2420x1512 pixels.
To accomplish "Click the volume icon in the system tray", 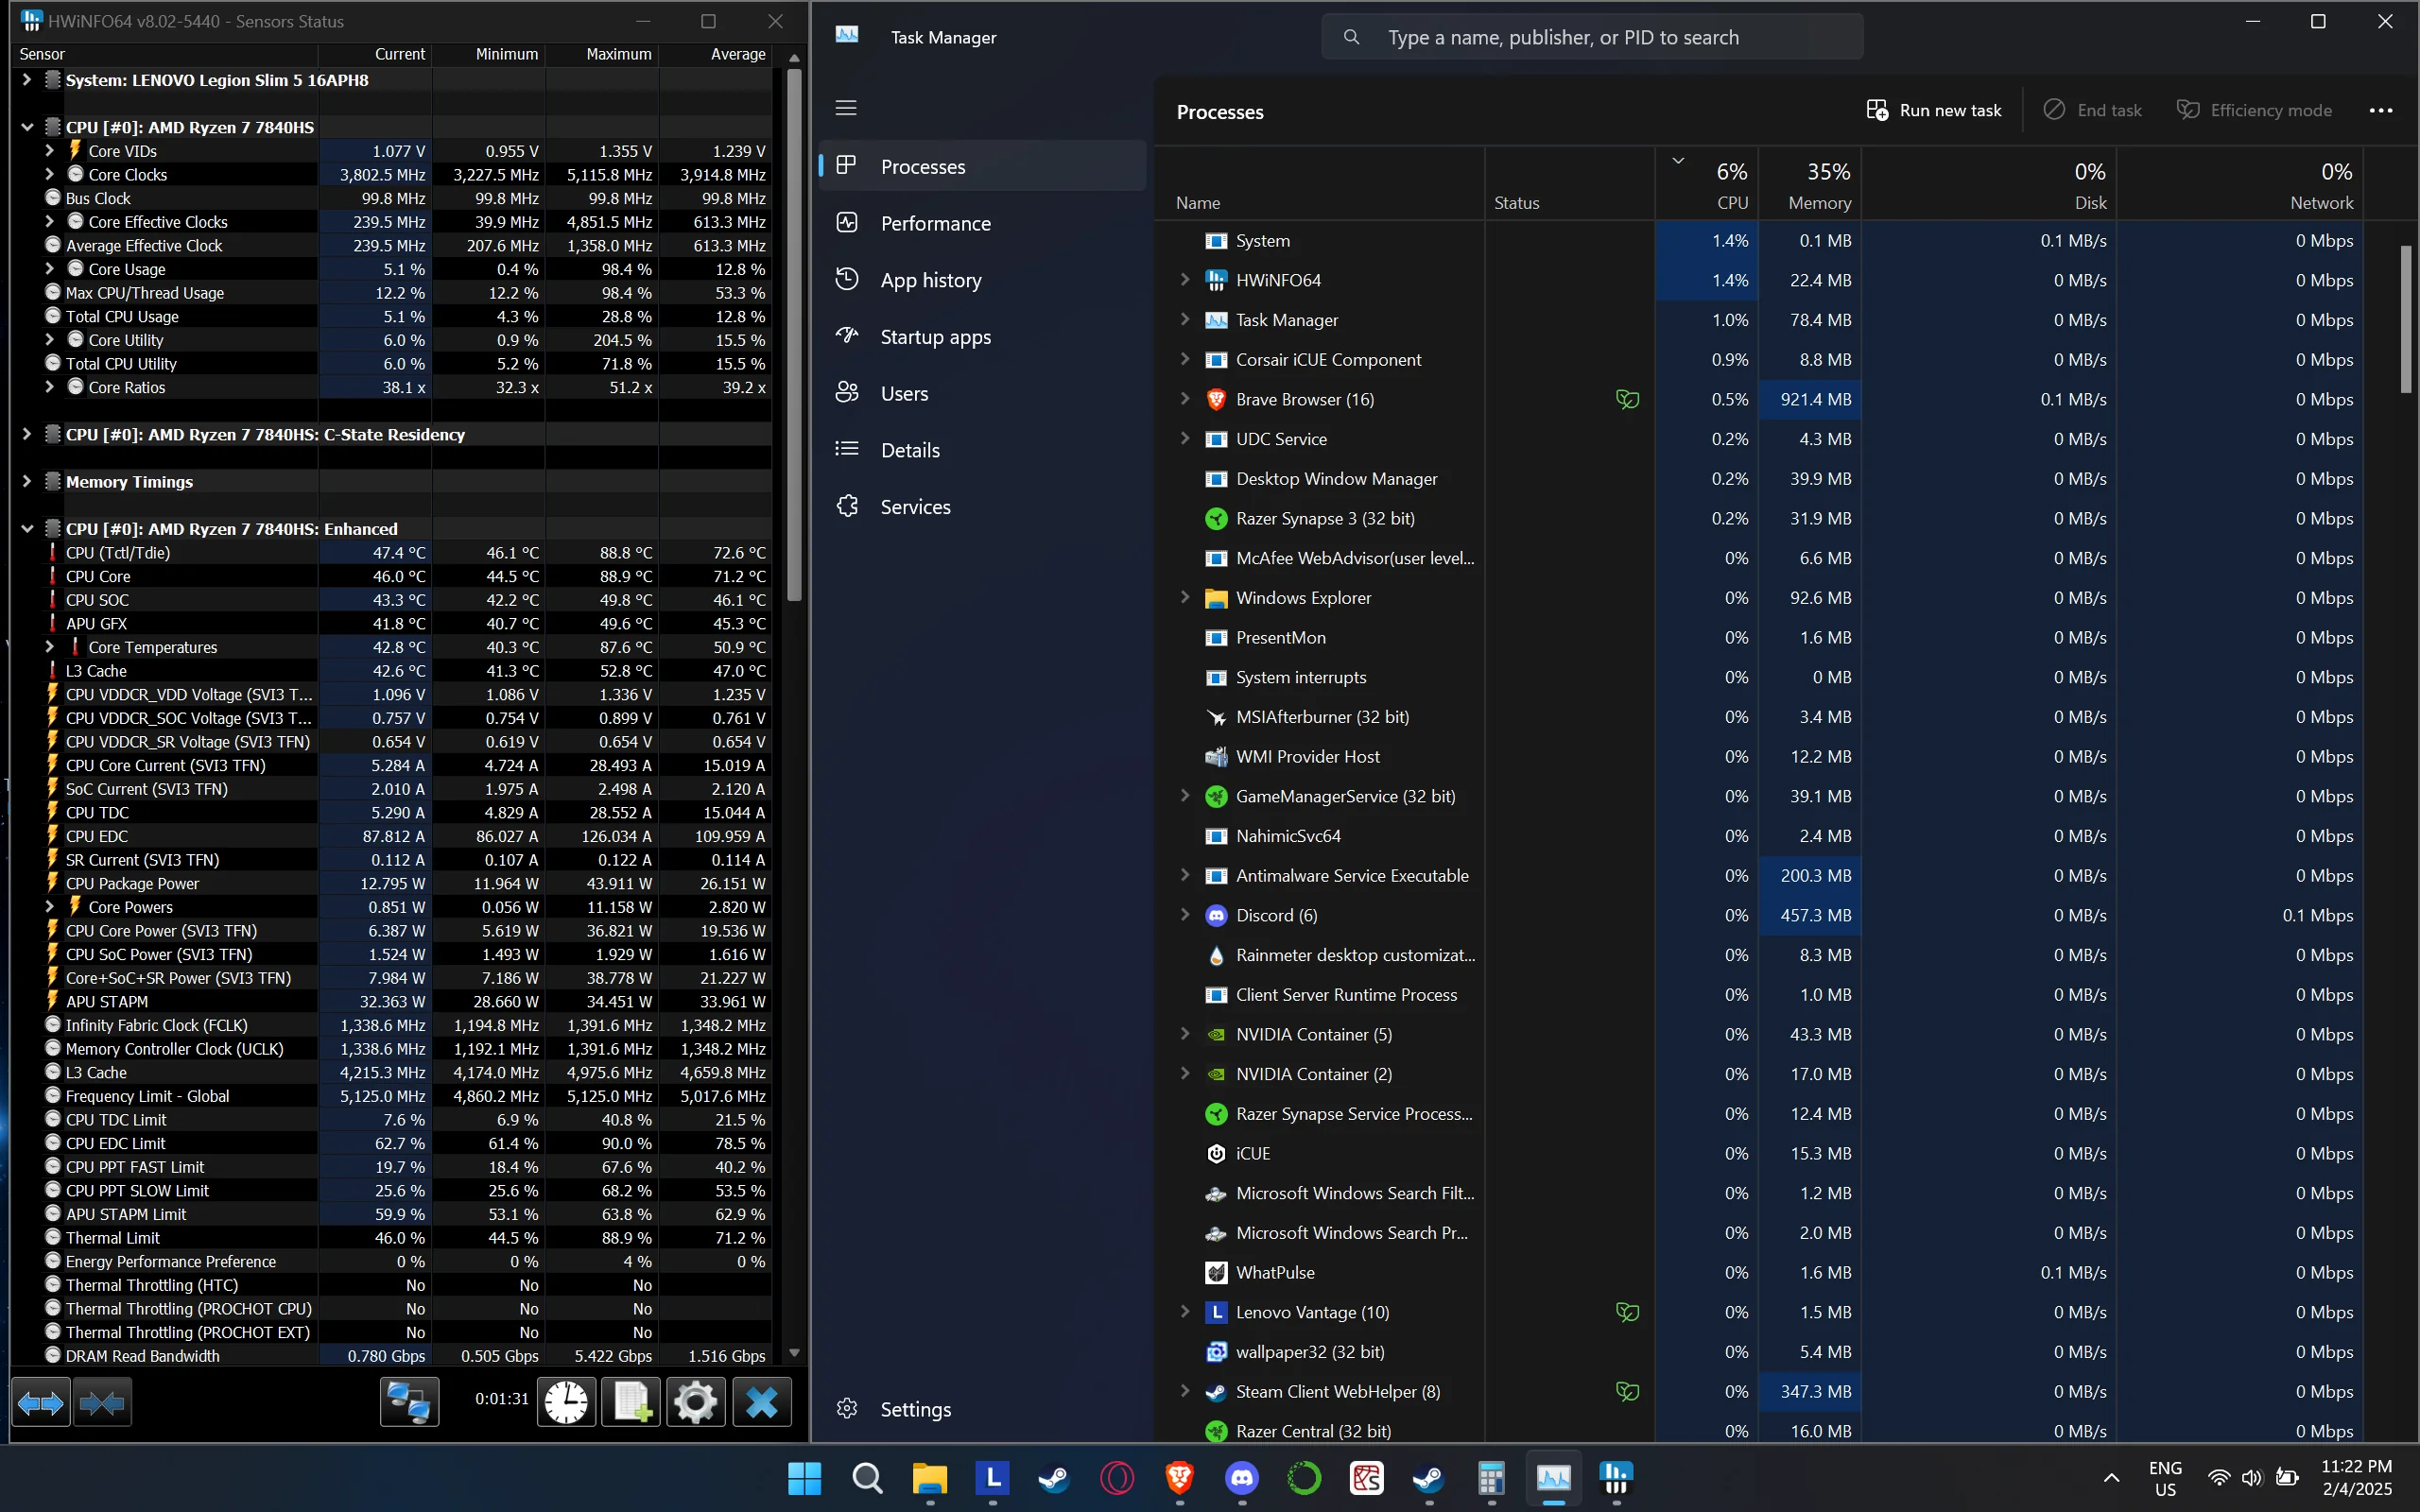I will point(2251,1478).
